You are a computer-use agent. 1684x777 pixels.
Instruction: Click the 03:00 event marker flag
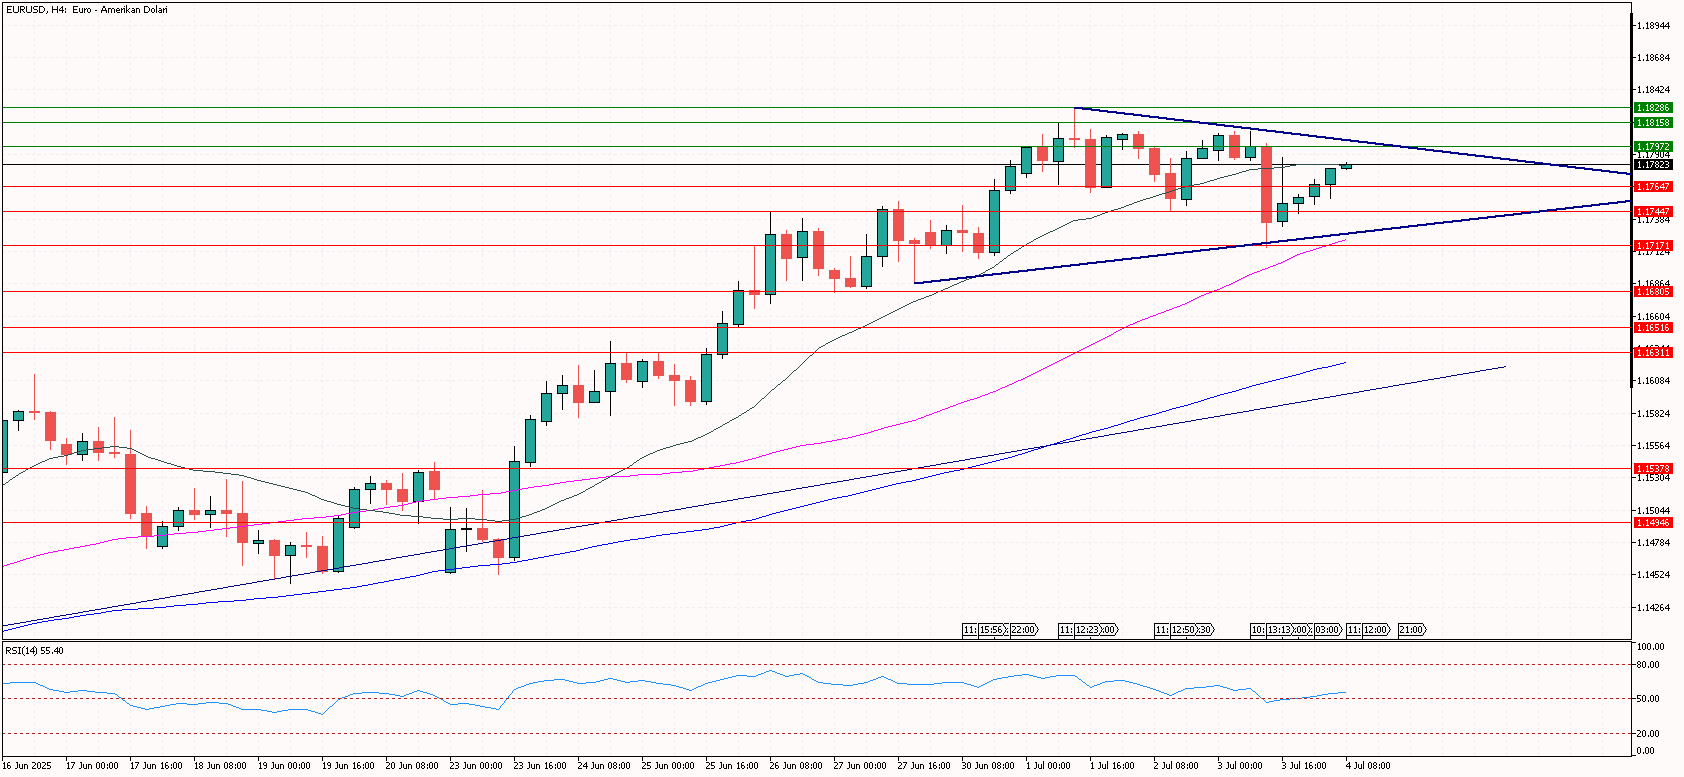click(x=1328, y=630)
